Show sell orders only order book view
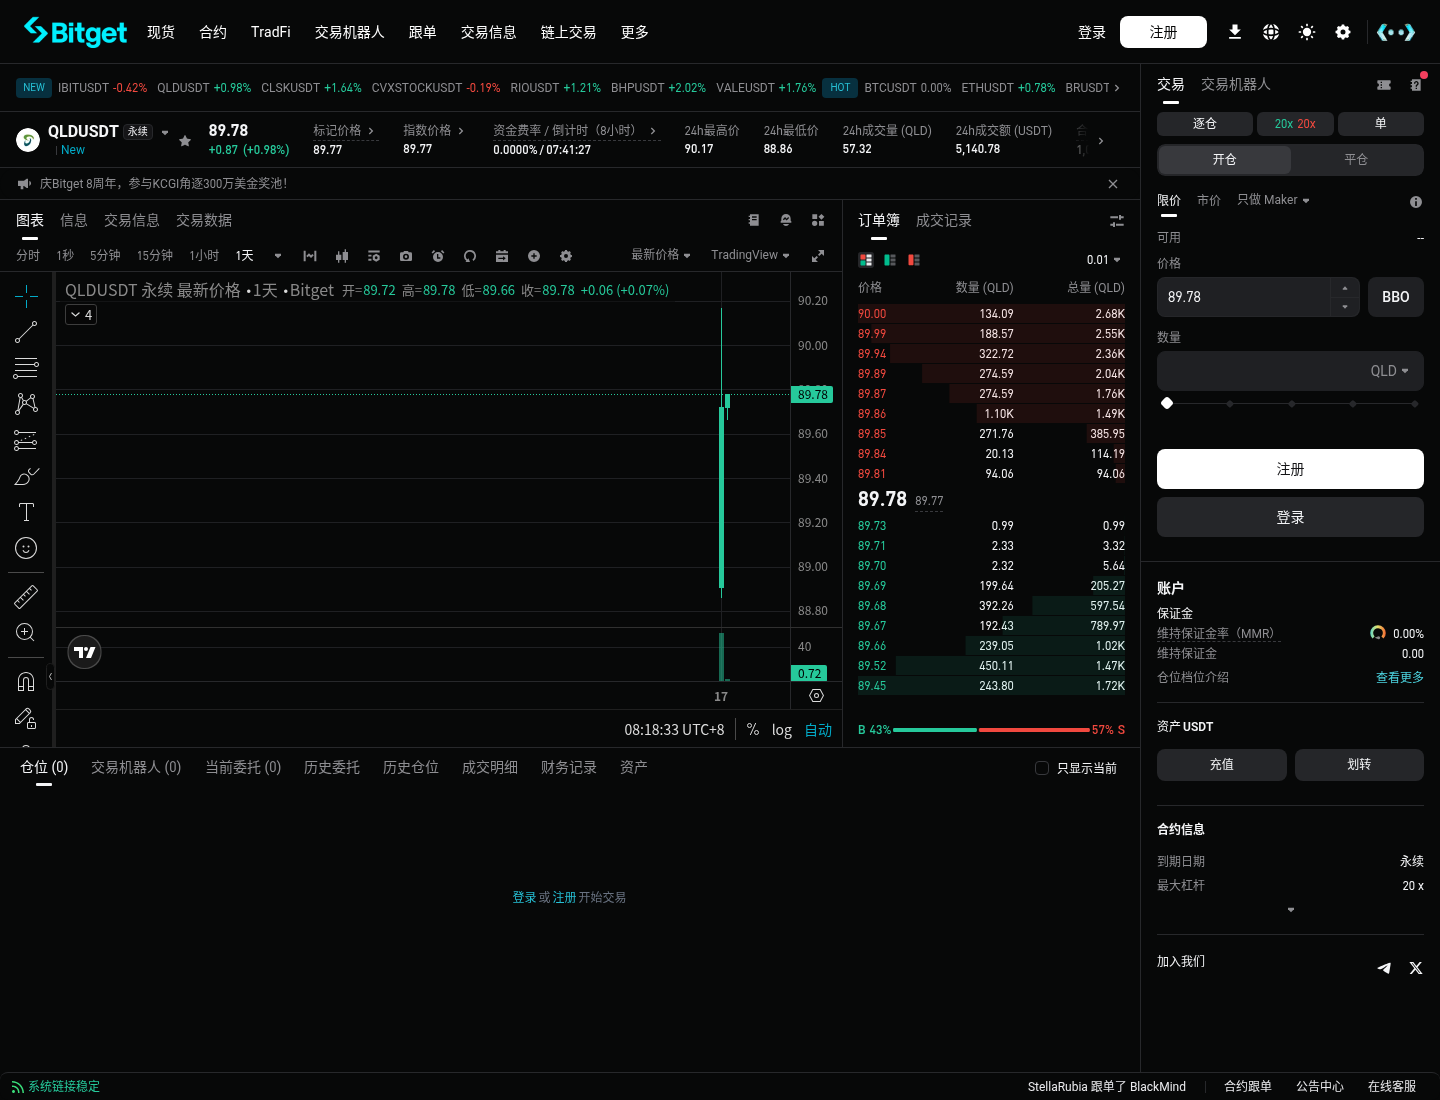 914,260
